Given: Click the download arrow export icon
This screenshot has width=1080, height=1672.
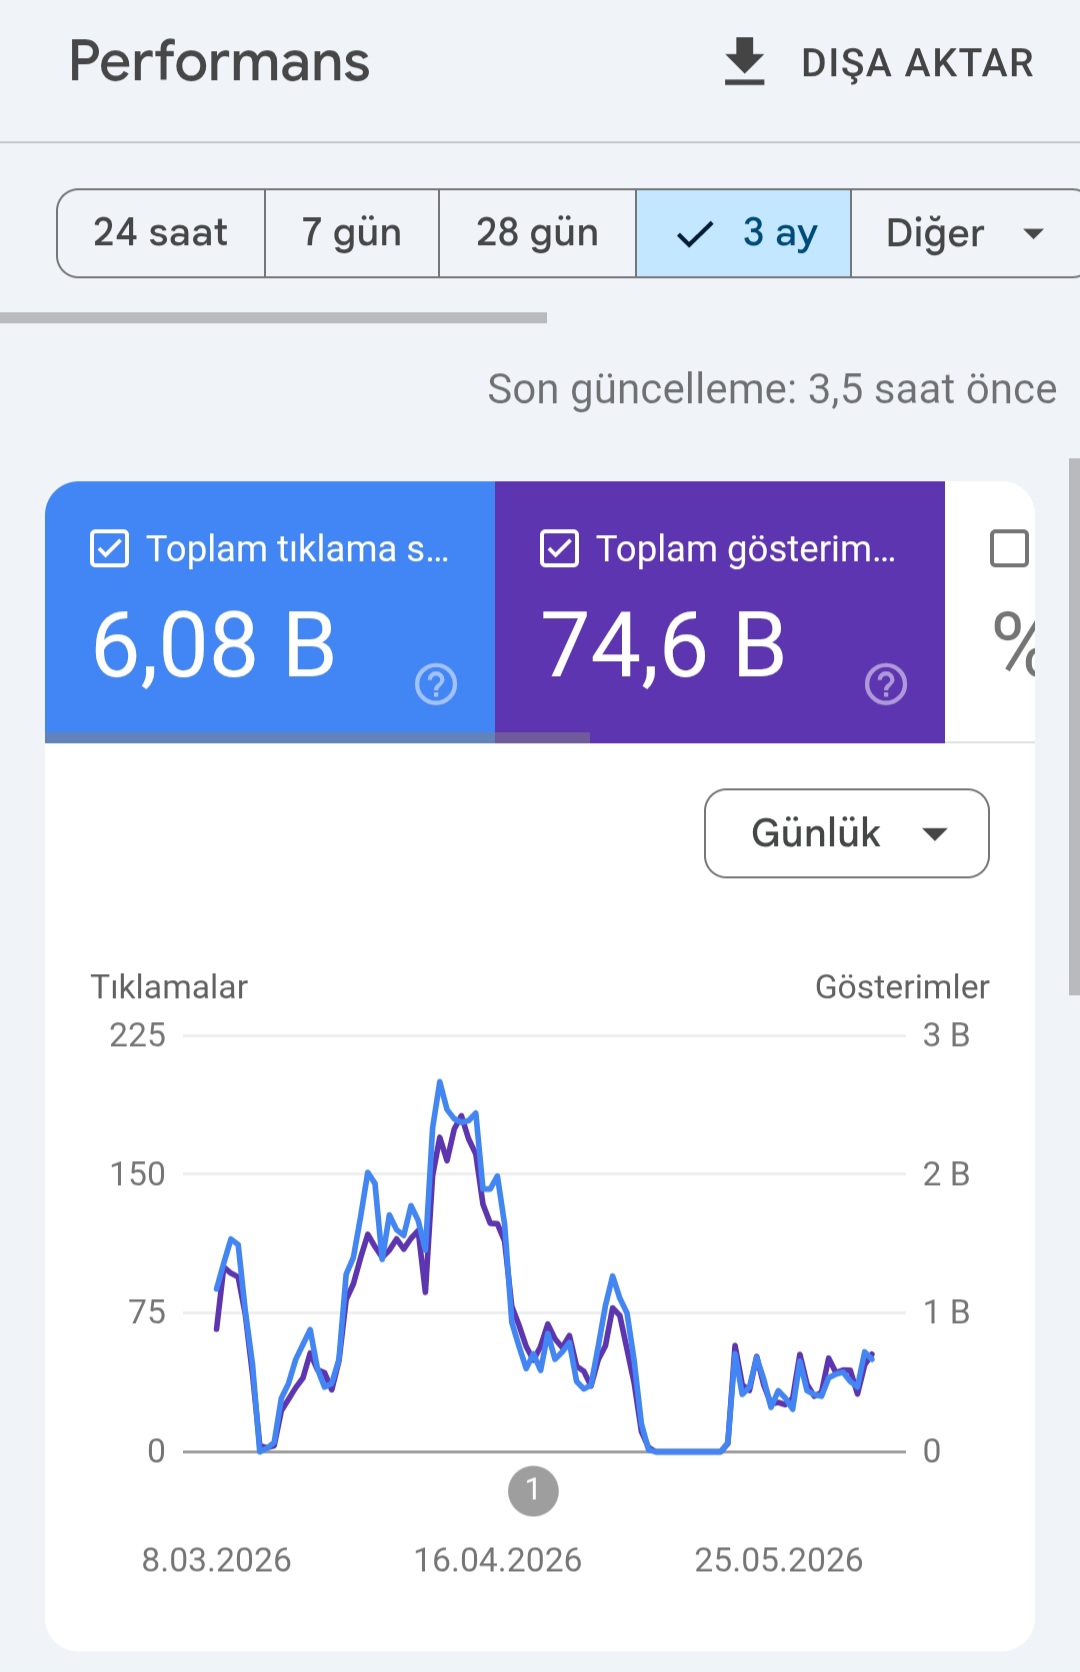Looking at the screenshot, I should tap(744, 62).
